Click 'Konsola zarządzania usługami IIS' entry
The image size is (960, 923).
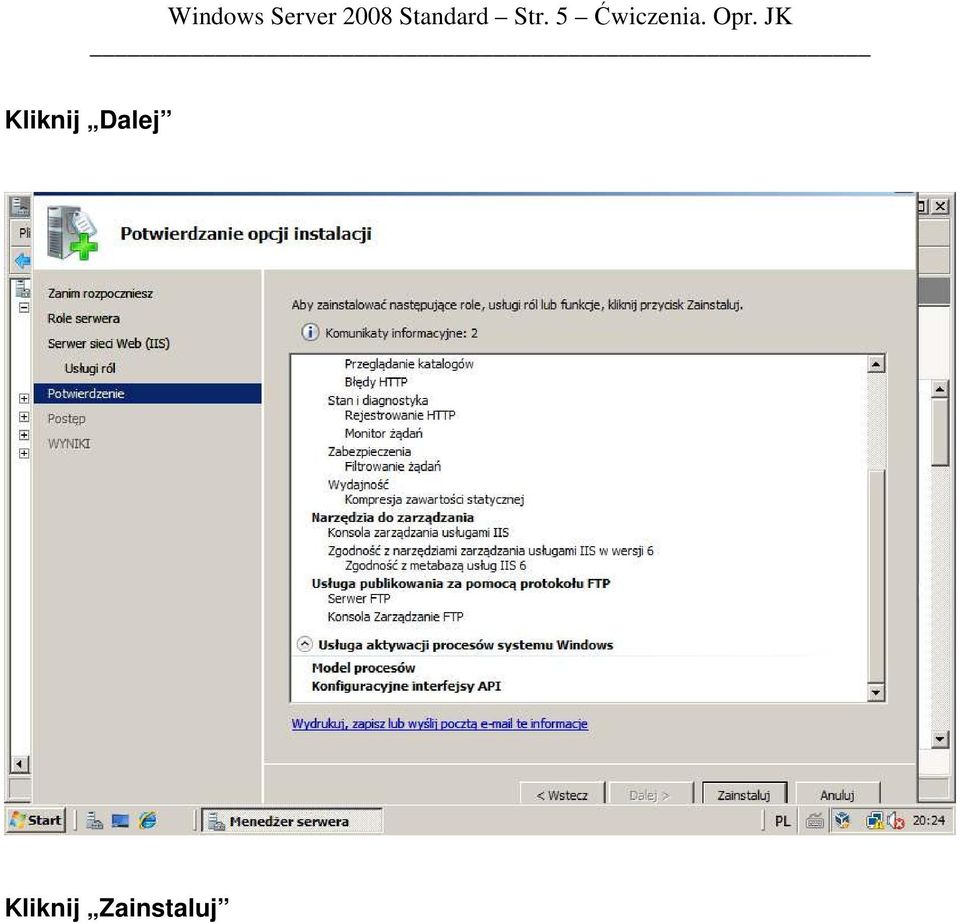point(418,532)
